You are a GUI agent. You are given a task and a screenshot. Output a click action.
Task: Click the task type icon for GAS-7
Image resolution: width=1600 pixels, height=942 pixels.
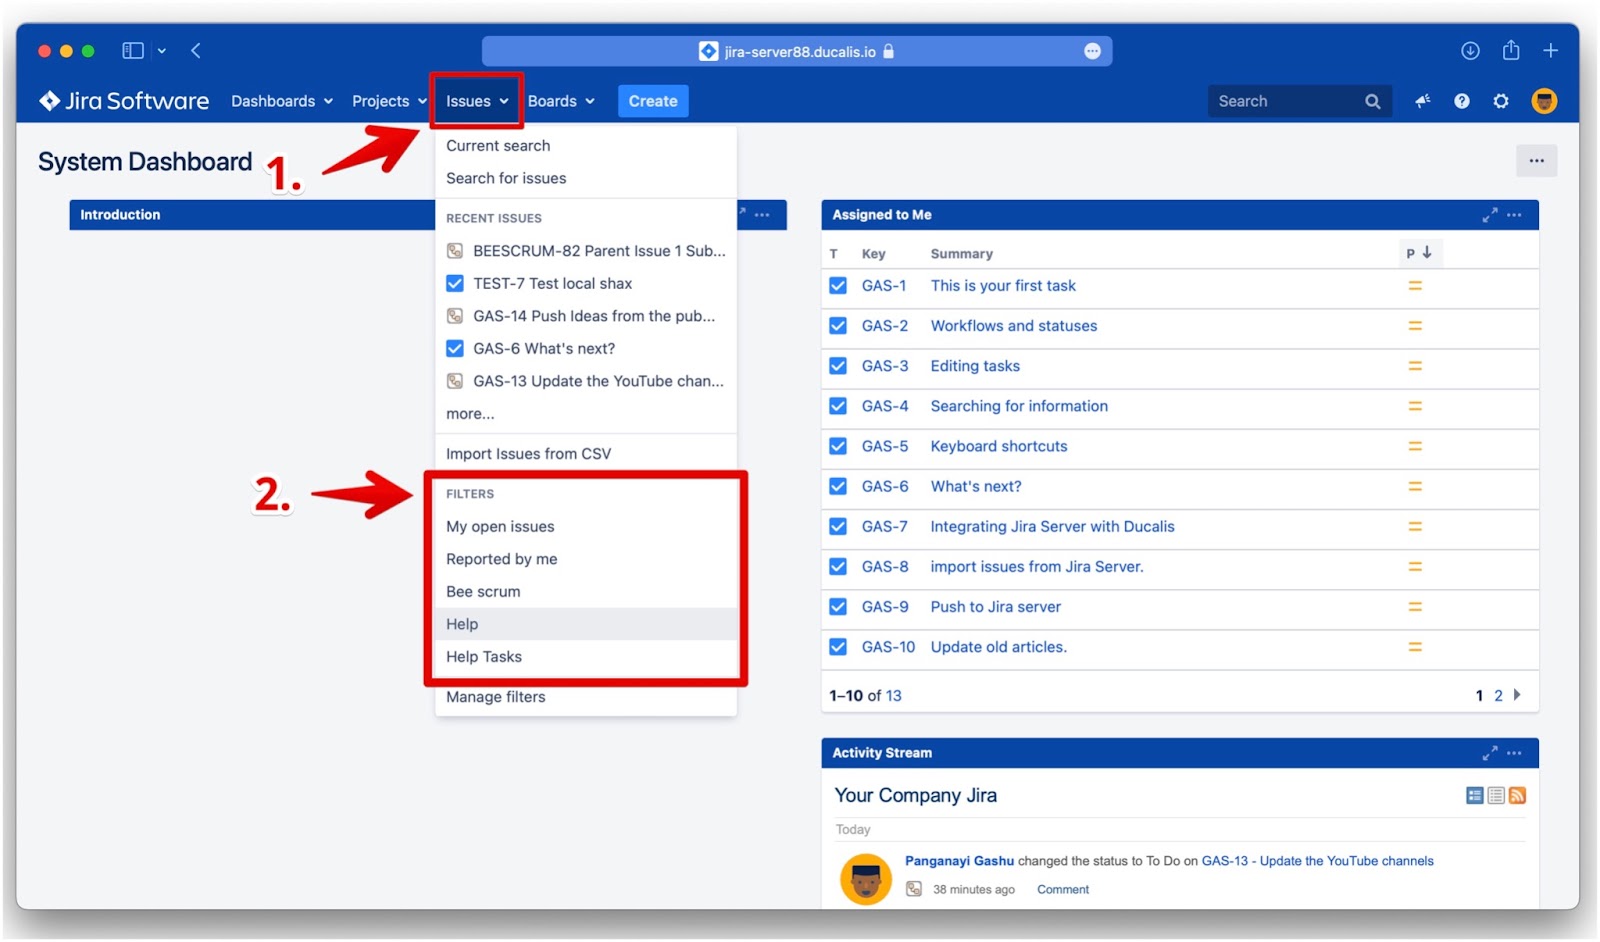tap(838, 526)
